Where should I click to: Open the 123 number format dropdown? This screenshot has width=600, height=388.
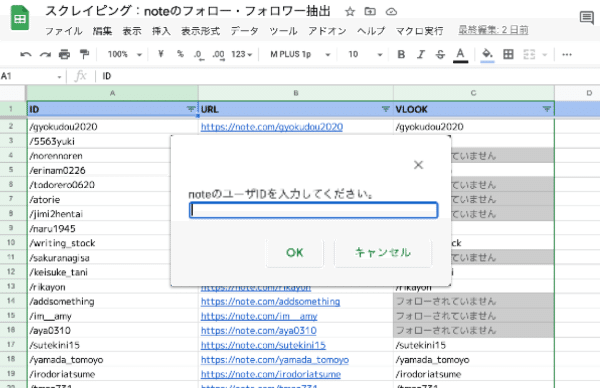(242, 54)
